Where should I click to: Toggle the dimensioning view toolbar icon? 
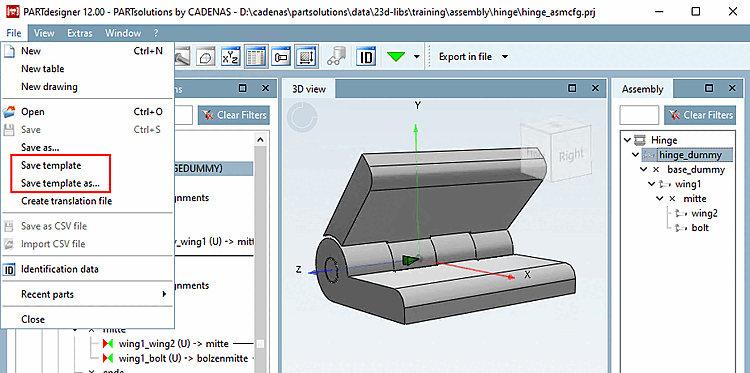coord(307,57)
